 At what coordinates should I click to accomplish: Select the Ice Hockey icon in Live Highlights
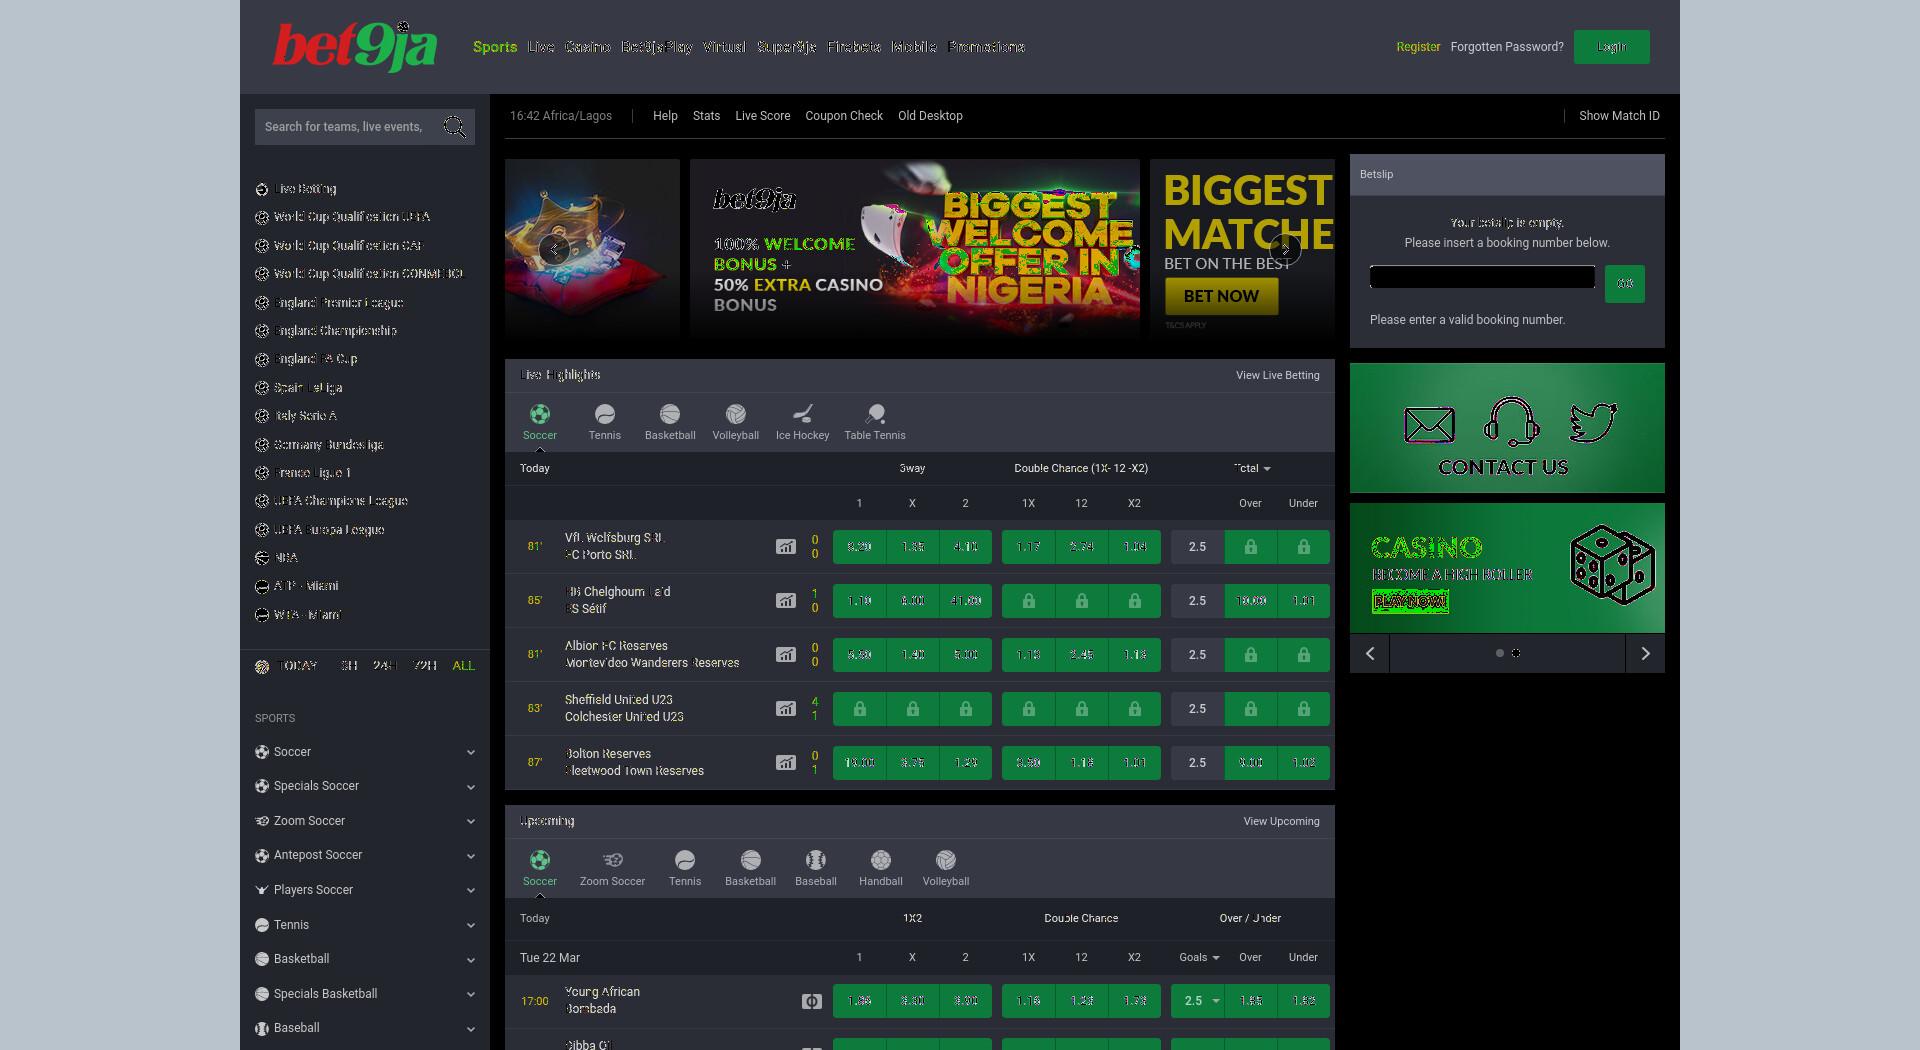click(x=803, y=414)
